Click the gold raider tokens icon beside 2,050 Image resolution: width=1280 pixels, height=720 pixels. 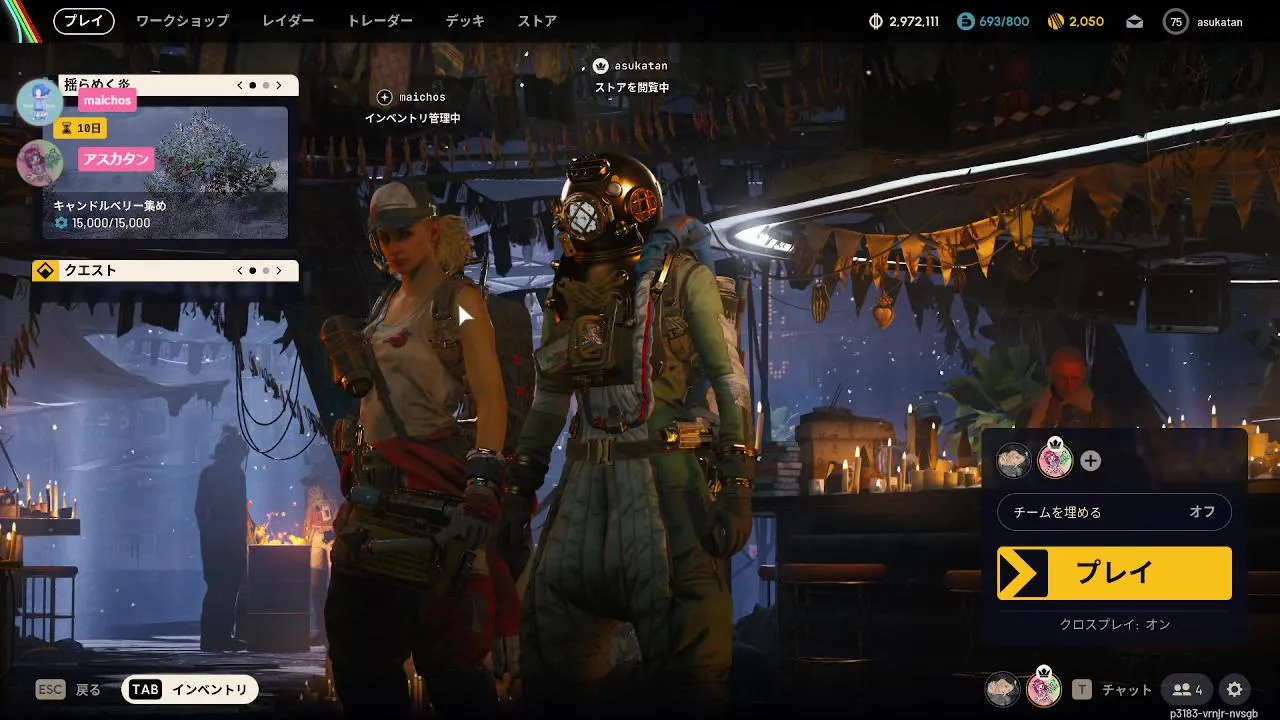pos(1055,21)
